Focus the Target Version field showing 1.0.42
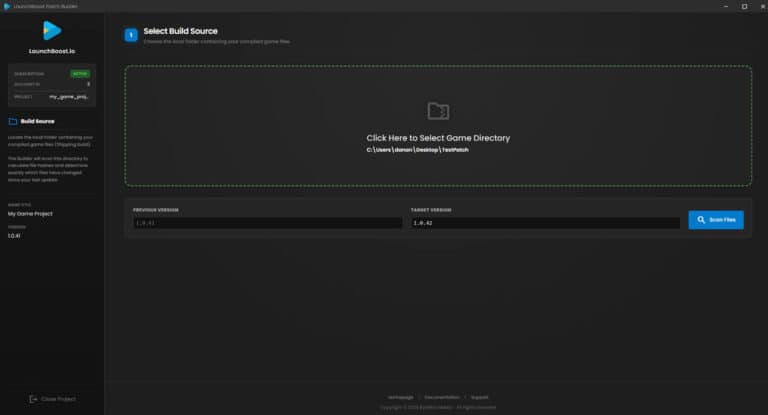Image resolution: width=768 pixels, height=415 pixels. click(545, 223)
